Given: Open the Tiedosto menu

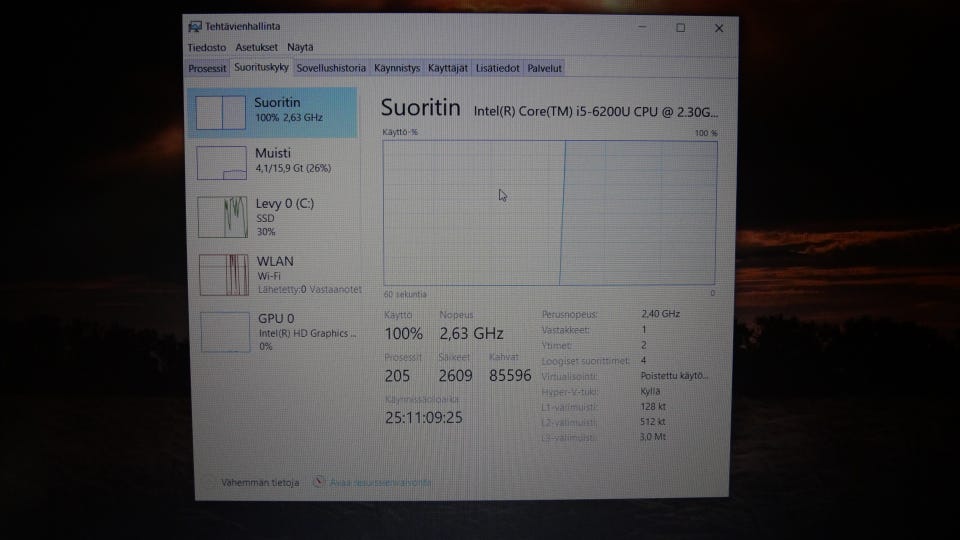Looking at the screenshot, I should [206, 47].
